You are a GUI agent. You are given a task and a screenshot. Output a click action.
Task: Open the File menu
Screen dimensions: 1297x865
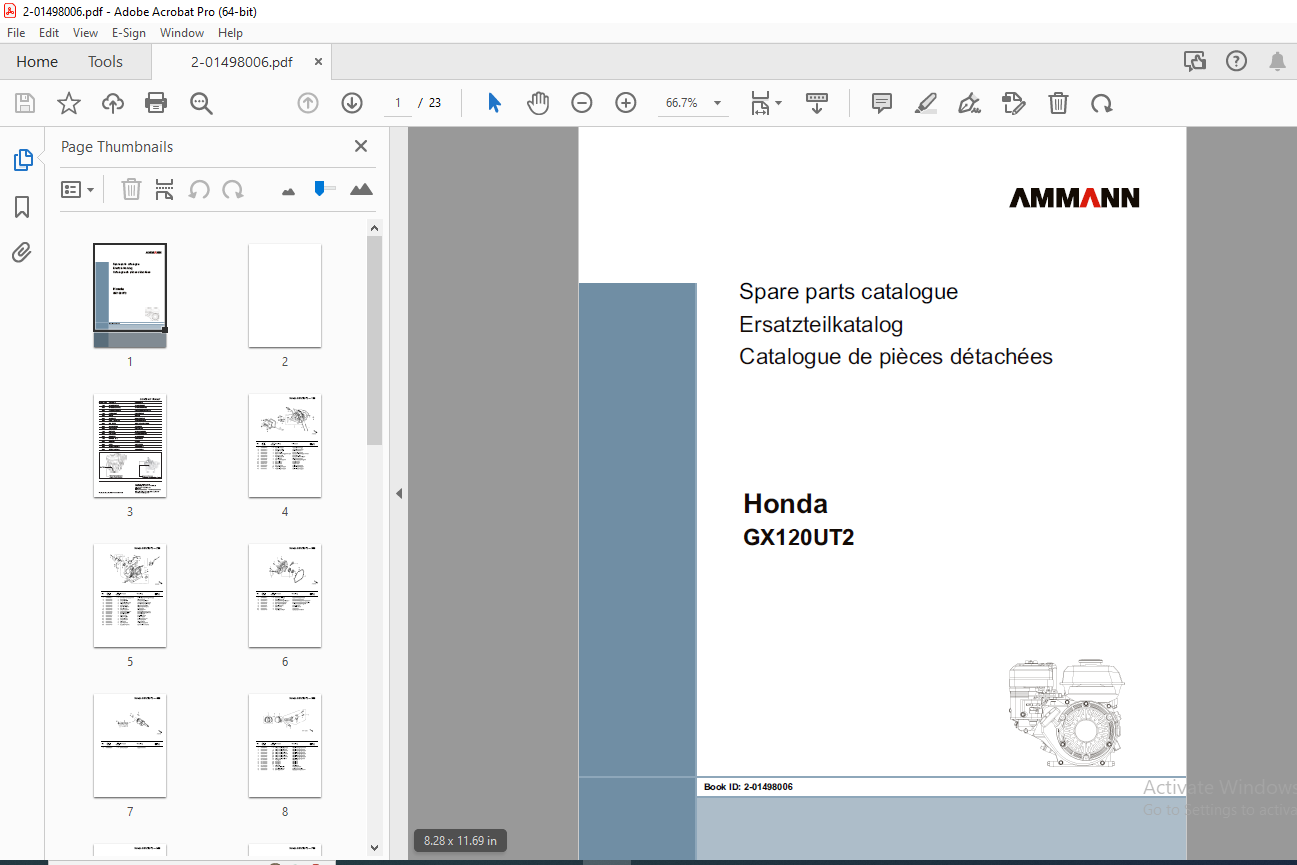coord(16,33)
